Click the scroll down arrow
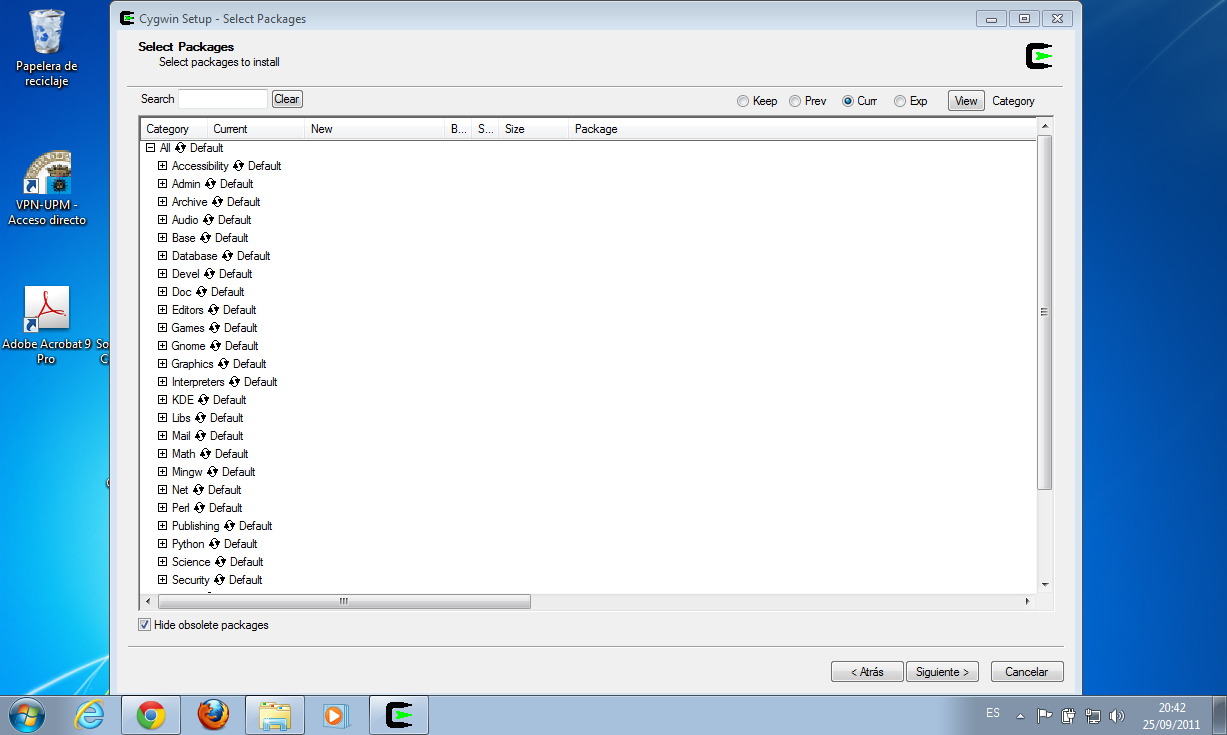 tap(1045, 585)
